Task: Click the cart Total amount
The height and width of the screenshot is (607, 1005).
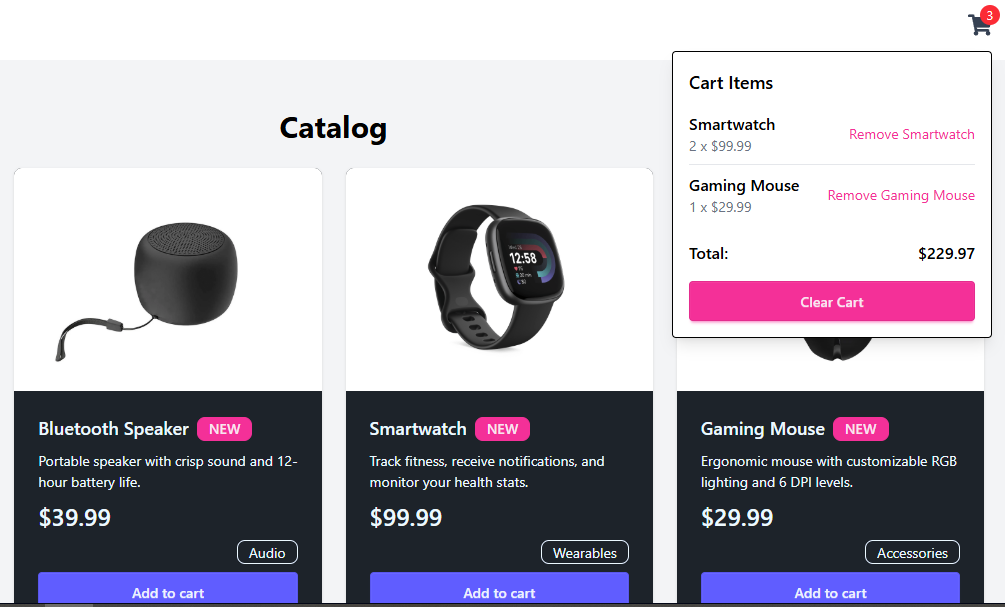Action: tap(946, 253)
